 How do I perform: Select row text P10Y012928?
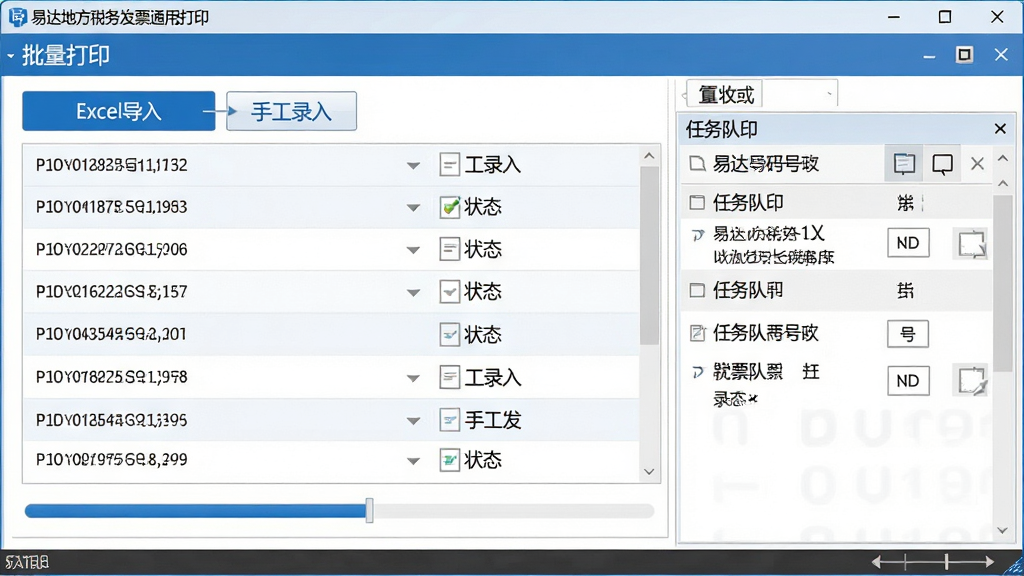[x=112, y=165]
